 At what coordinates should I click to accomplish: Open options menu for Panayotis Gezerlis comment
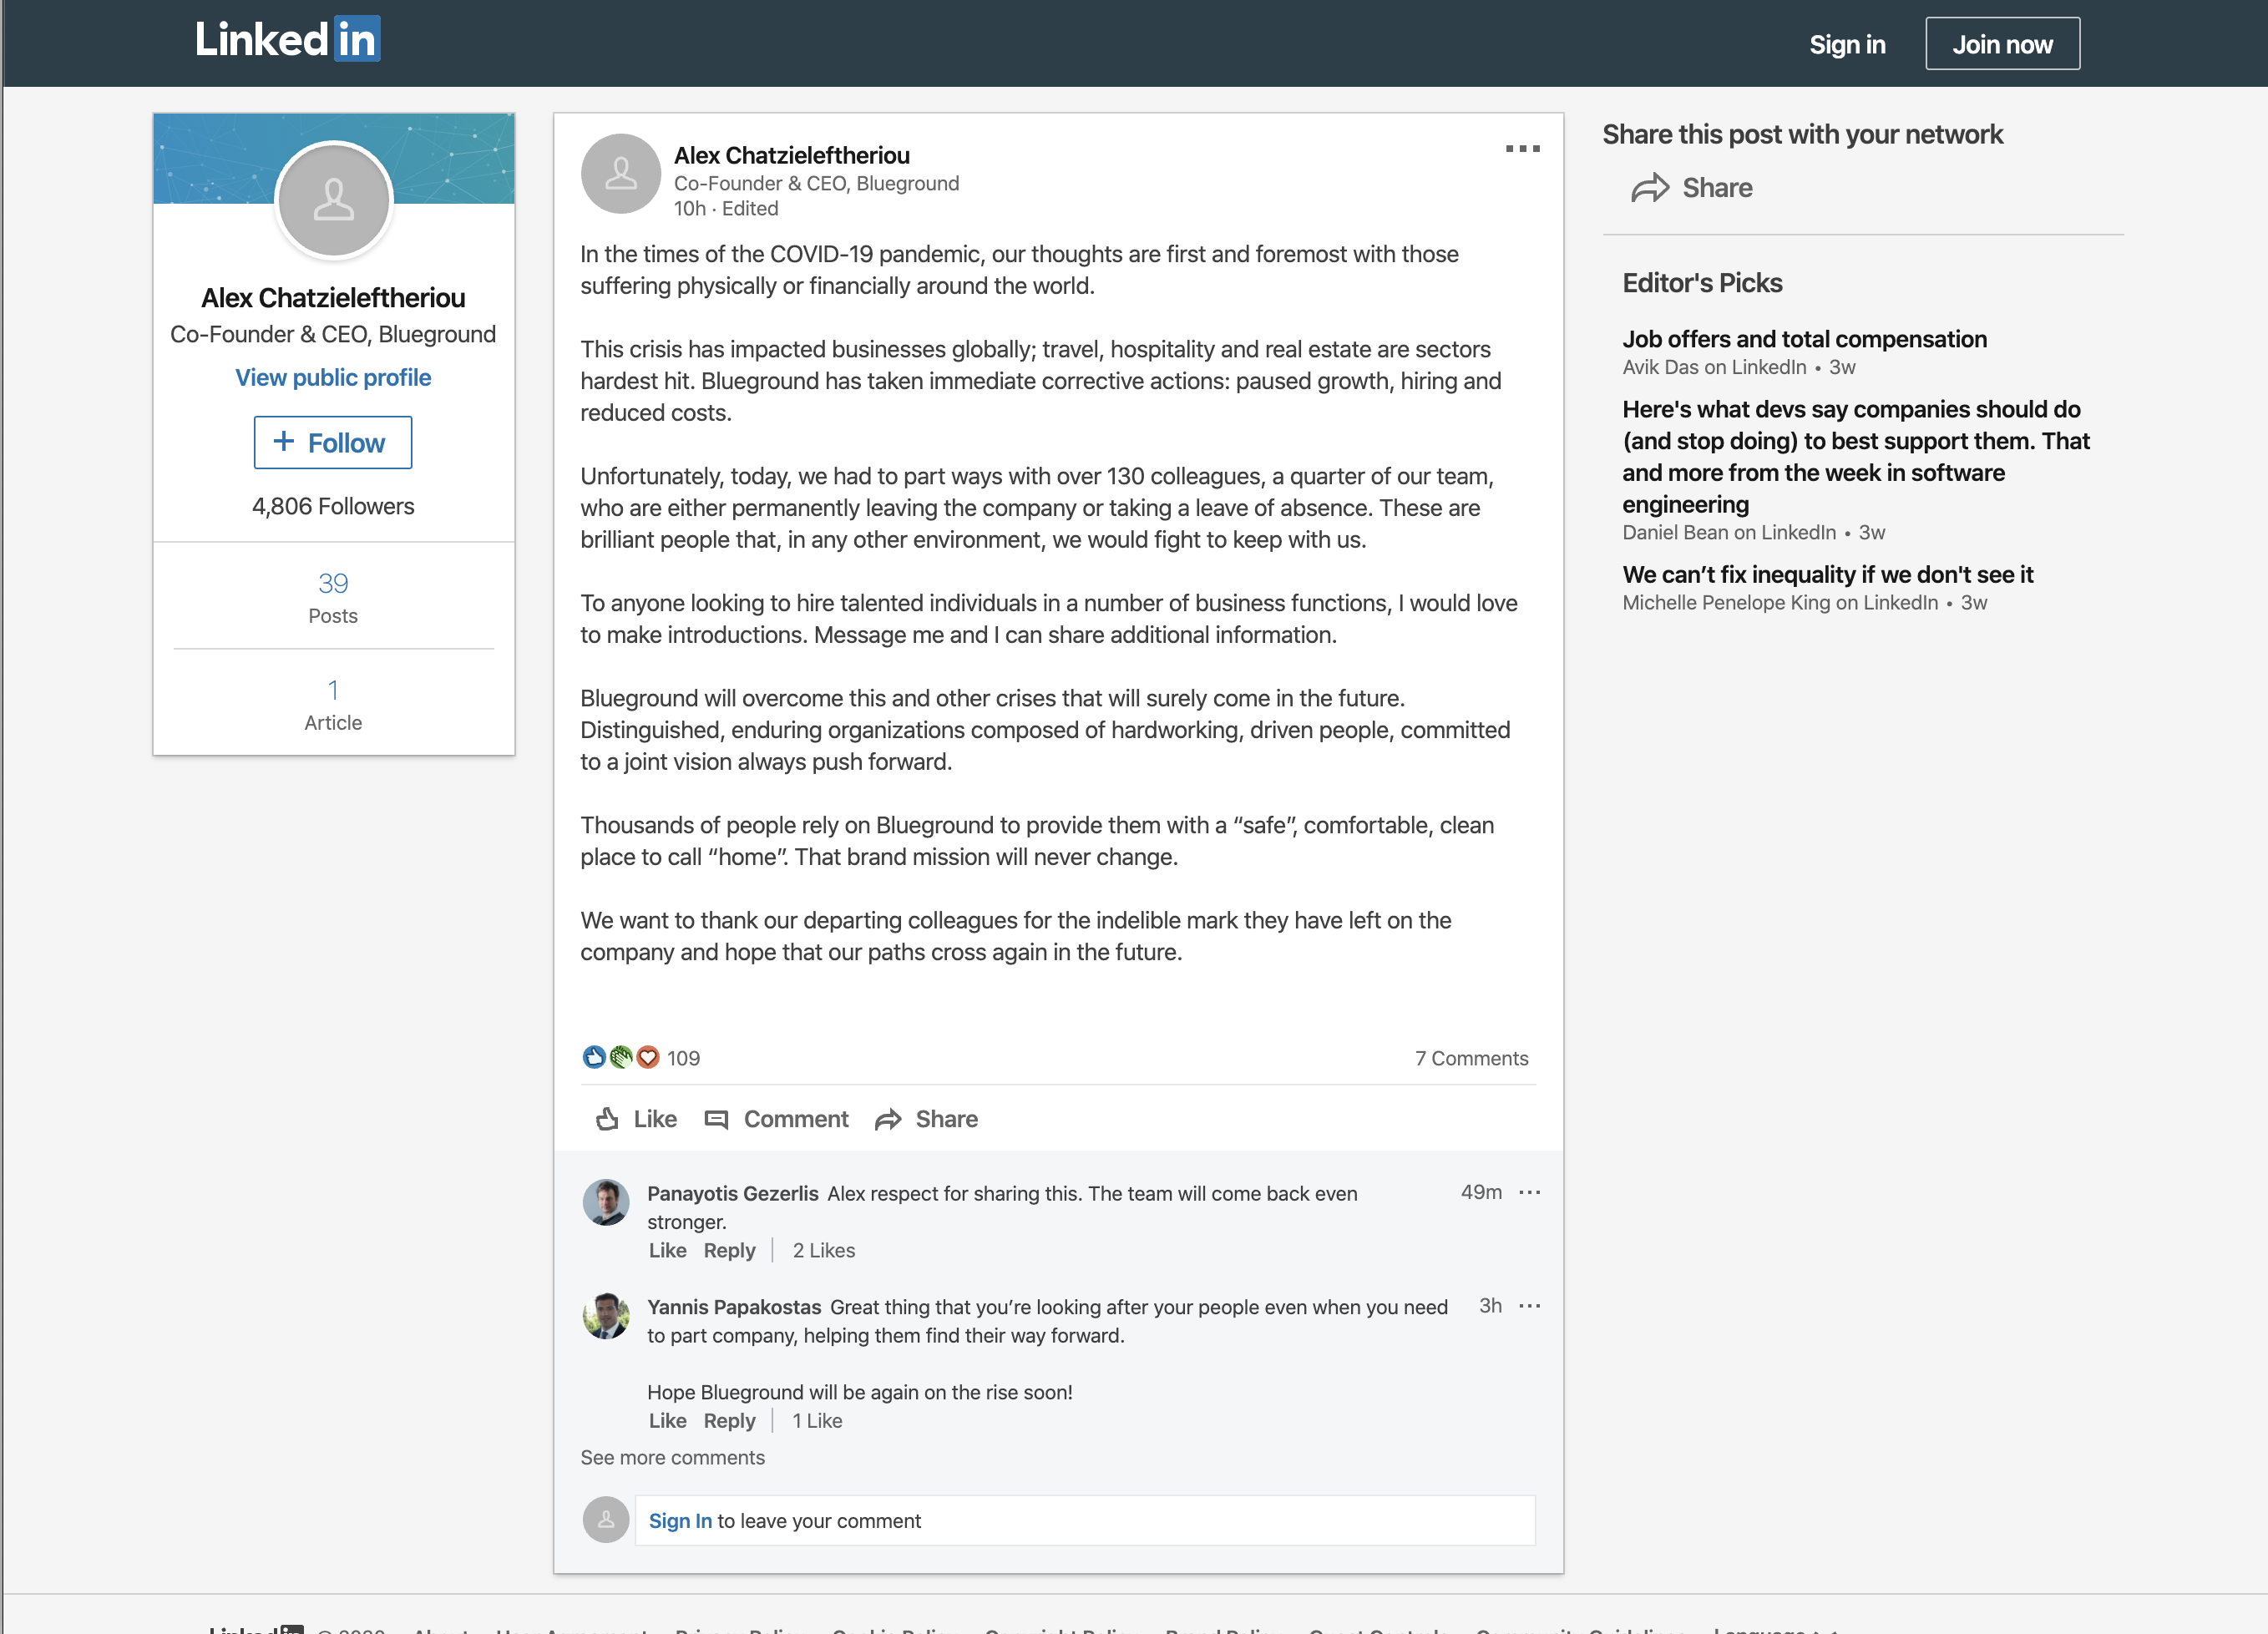pos(1529,1192)
